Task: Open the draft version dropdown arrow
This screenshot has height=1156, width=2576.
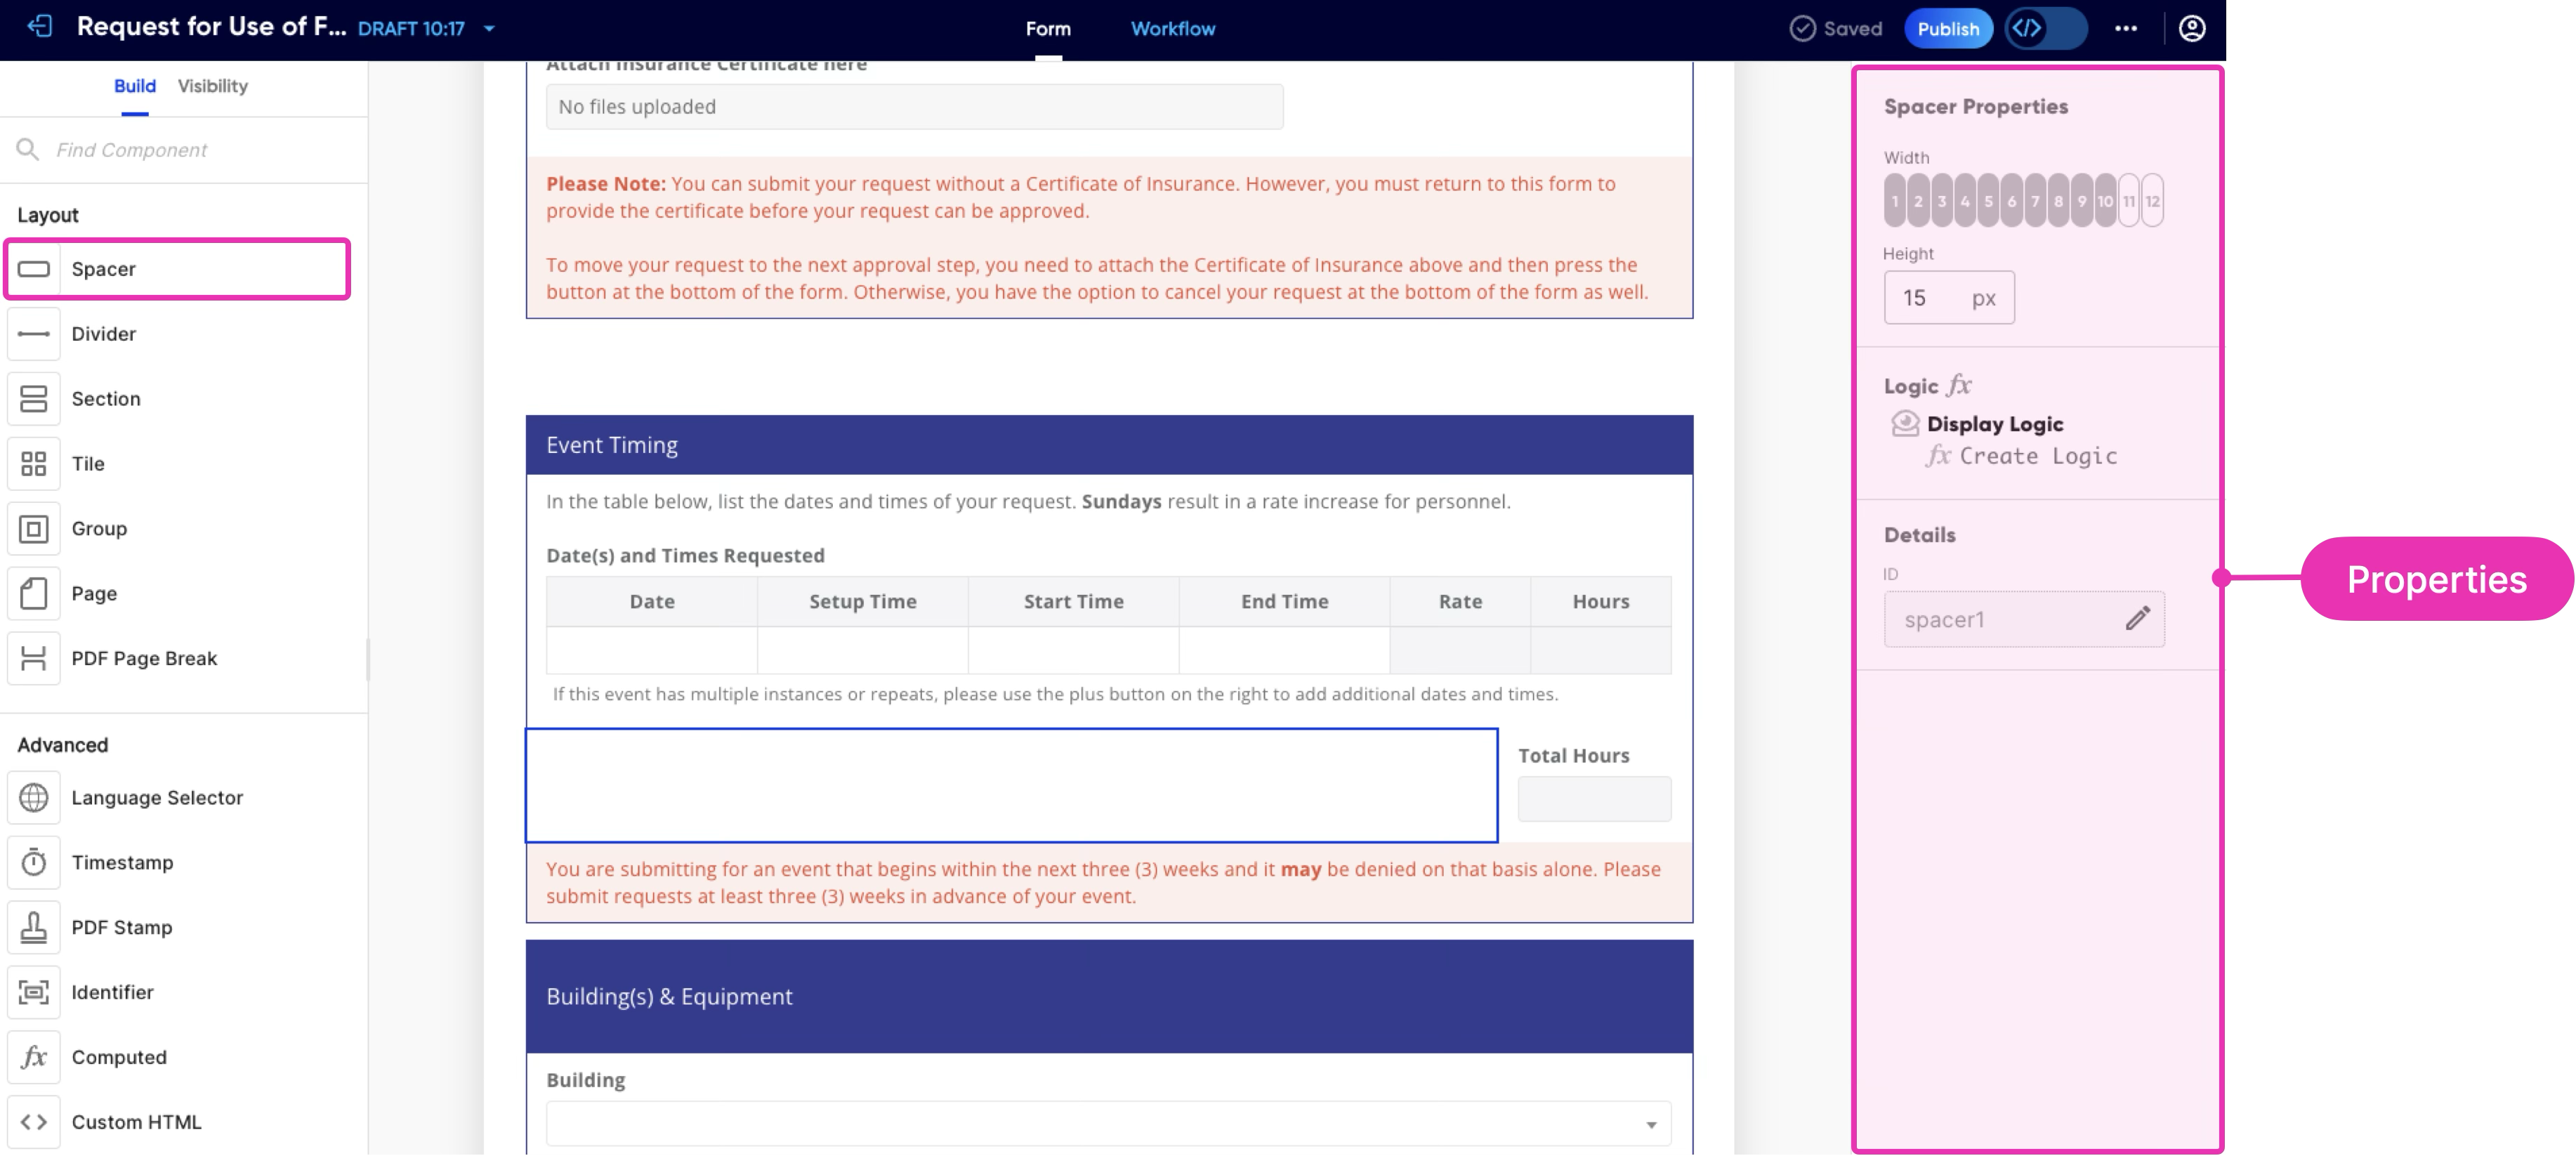Action: 489,29
